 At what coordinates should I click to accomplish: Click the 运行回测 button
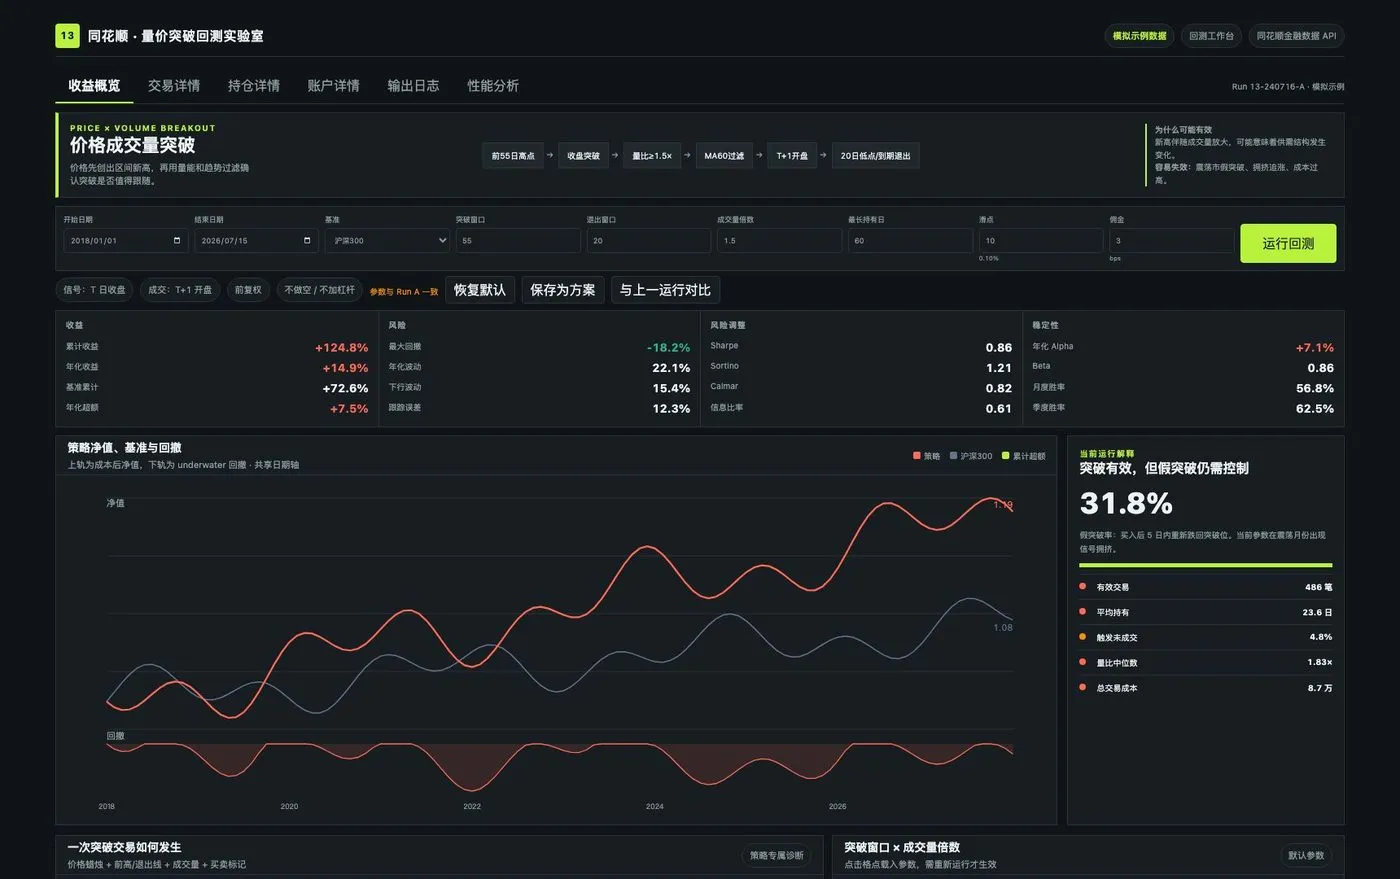pyautogui.click(x=1288, y=243)
